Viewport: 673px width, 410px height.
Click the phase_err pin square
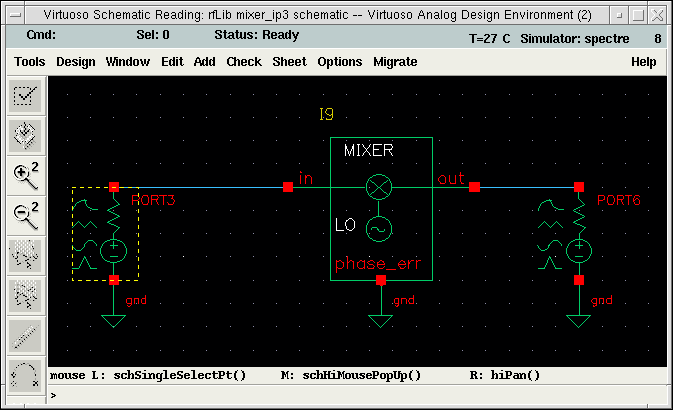[381, 280]
